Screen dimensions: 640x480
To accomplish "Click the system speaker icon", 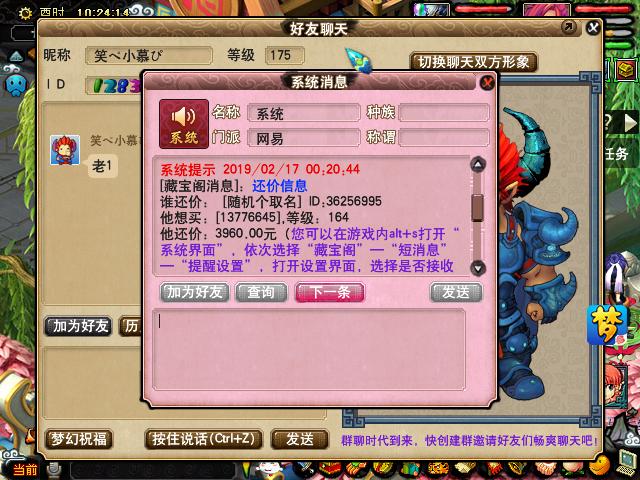I will coord(184,123).
